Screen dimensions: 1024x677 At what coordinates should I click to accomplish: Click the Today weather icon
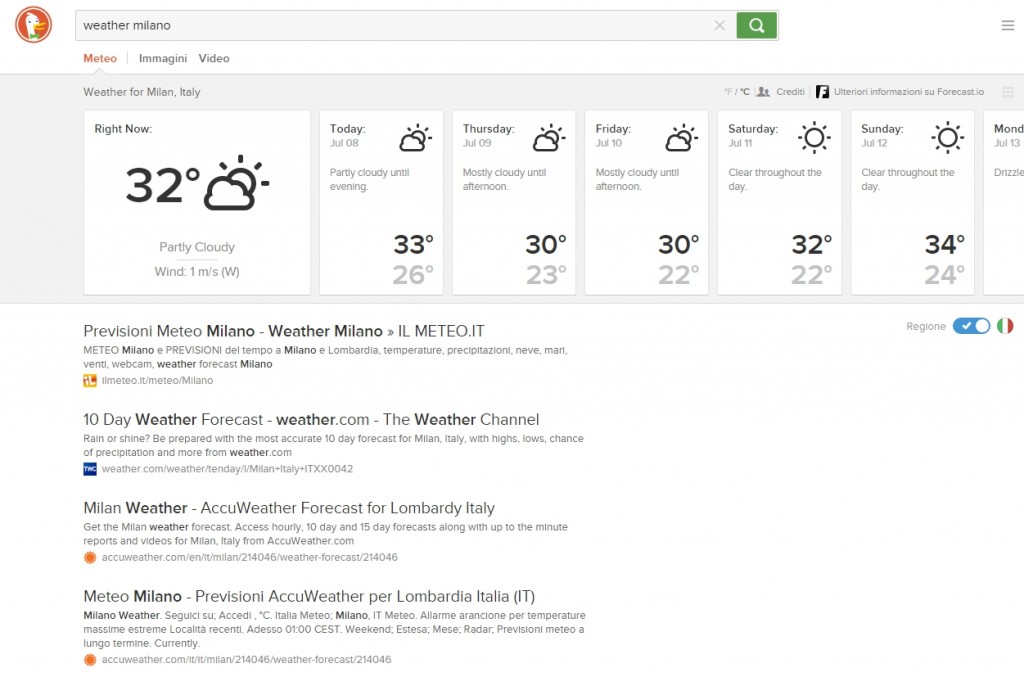coord(415,138)
